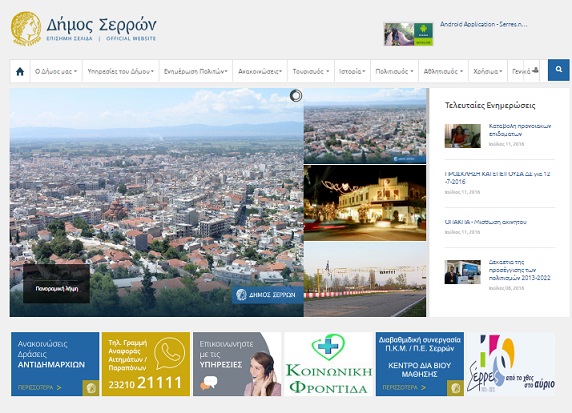The width and height of the screenshot is (572, 413).
Task: Click chat bubbles icon on Επικοινωνήστε banner
Action: [x=209, y=383]
